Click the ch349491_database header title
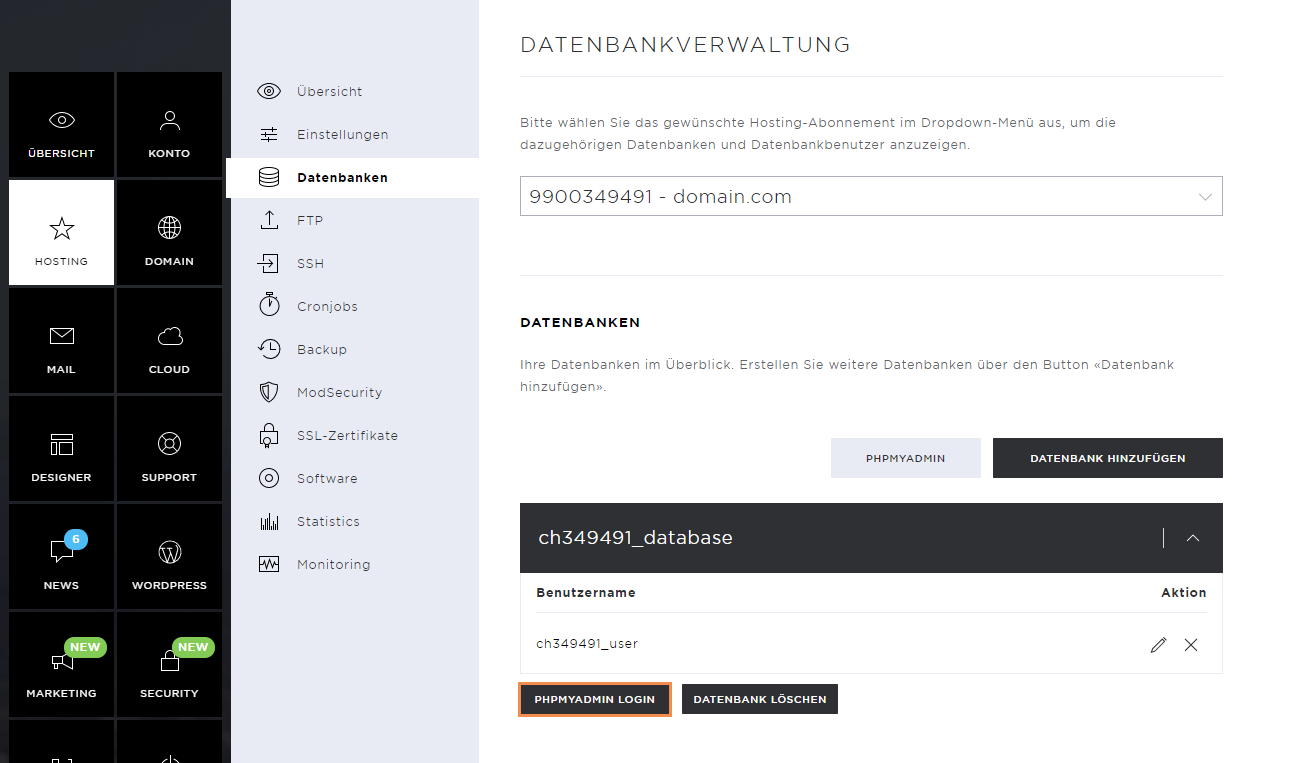The width and height of the screenshot is (1301, 763). tap(636, 538)
